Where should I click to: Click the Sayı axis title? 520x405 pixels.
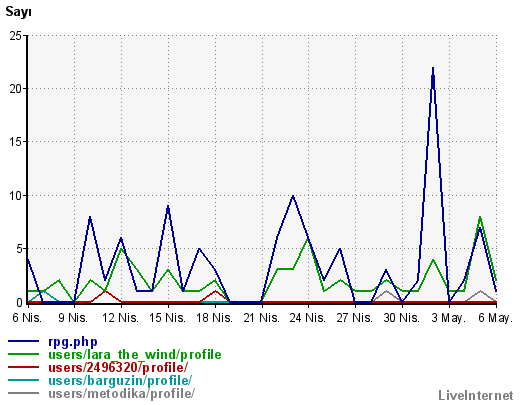pos(19,12)
